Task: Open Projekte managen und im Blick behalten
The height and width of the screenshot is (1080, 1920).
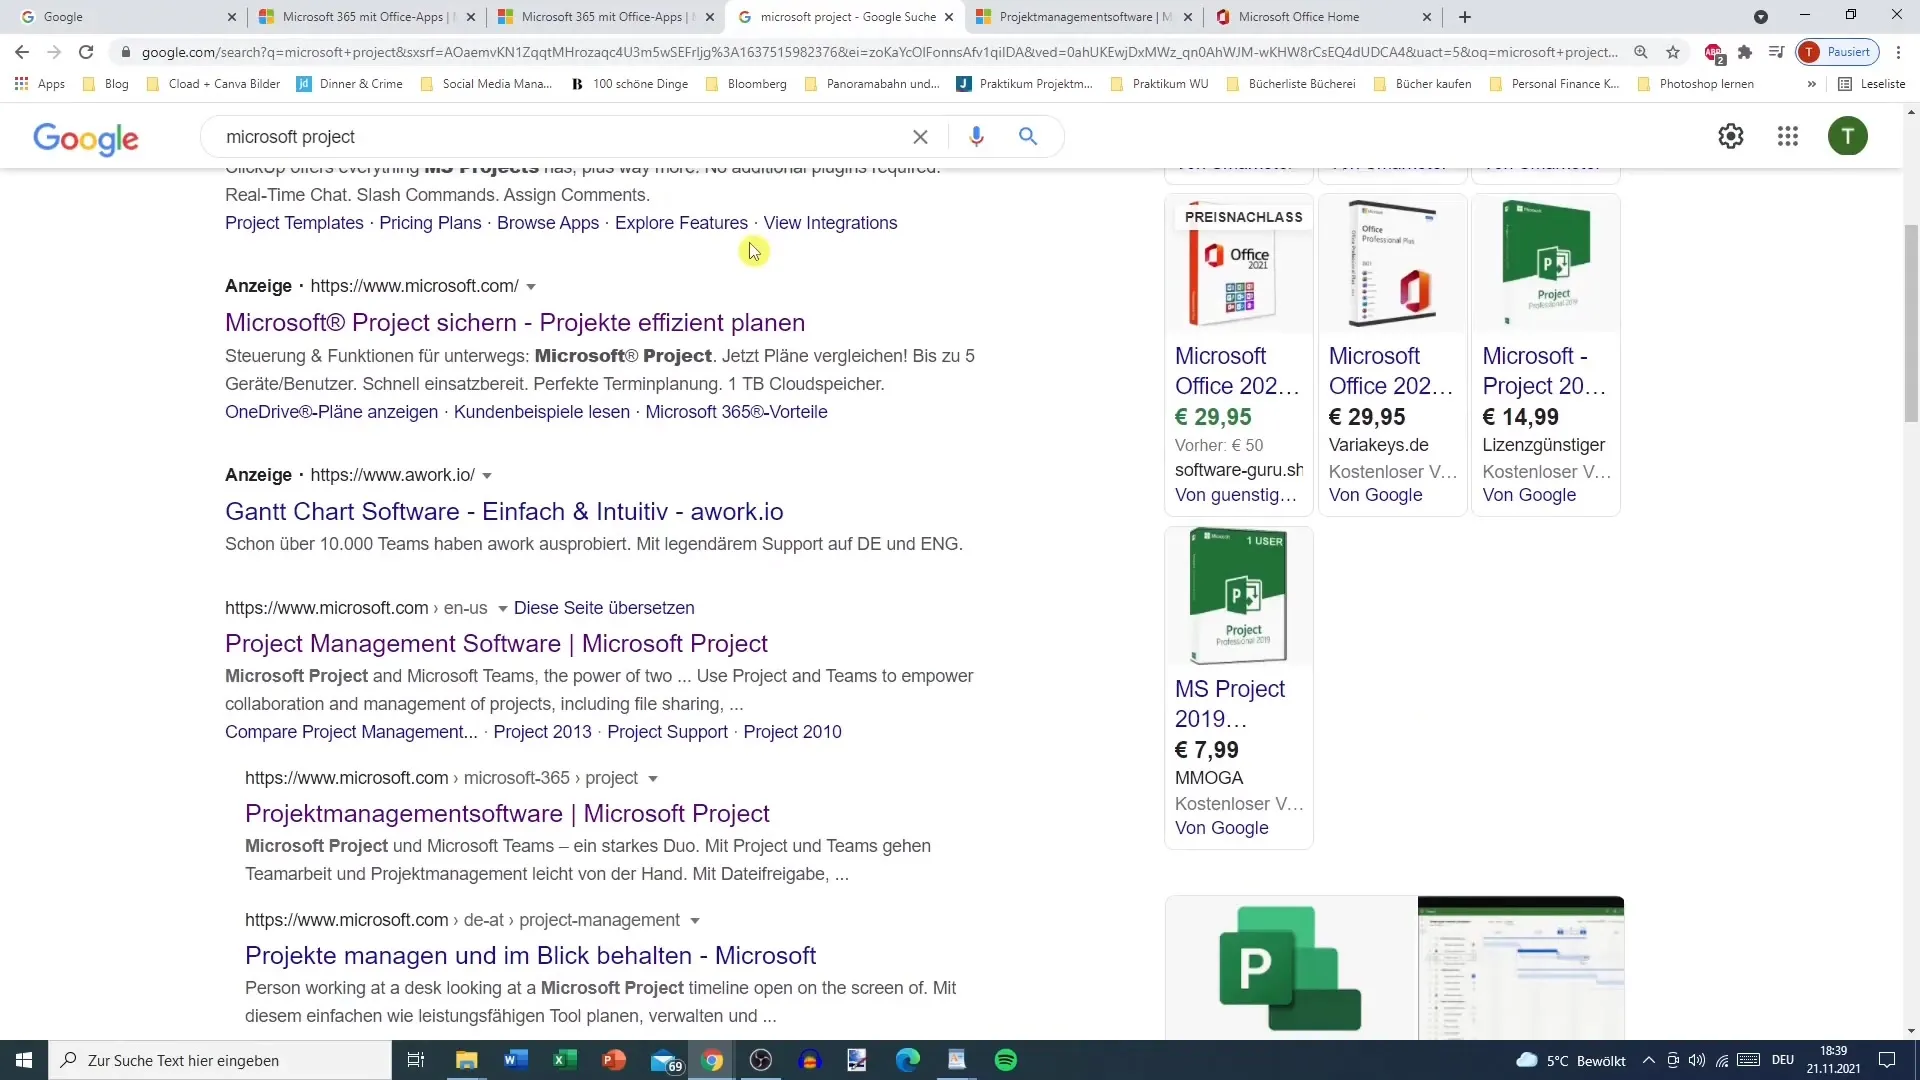Action: click(x=530, y=955)
